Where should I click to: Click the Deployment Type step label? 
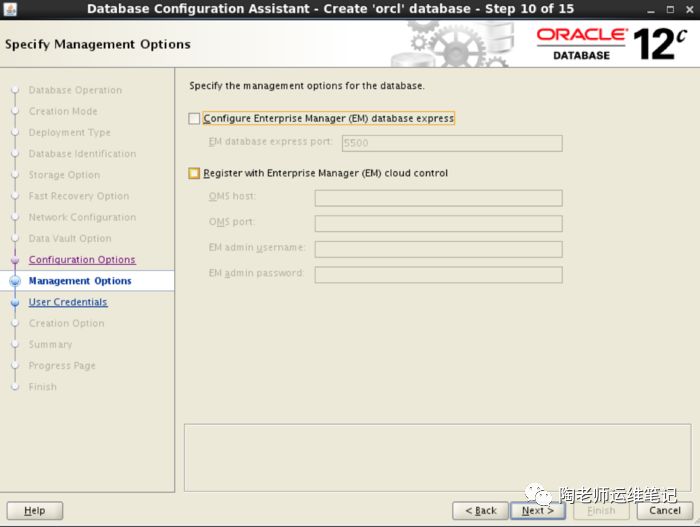point(69,133)
